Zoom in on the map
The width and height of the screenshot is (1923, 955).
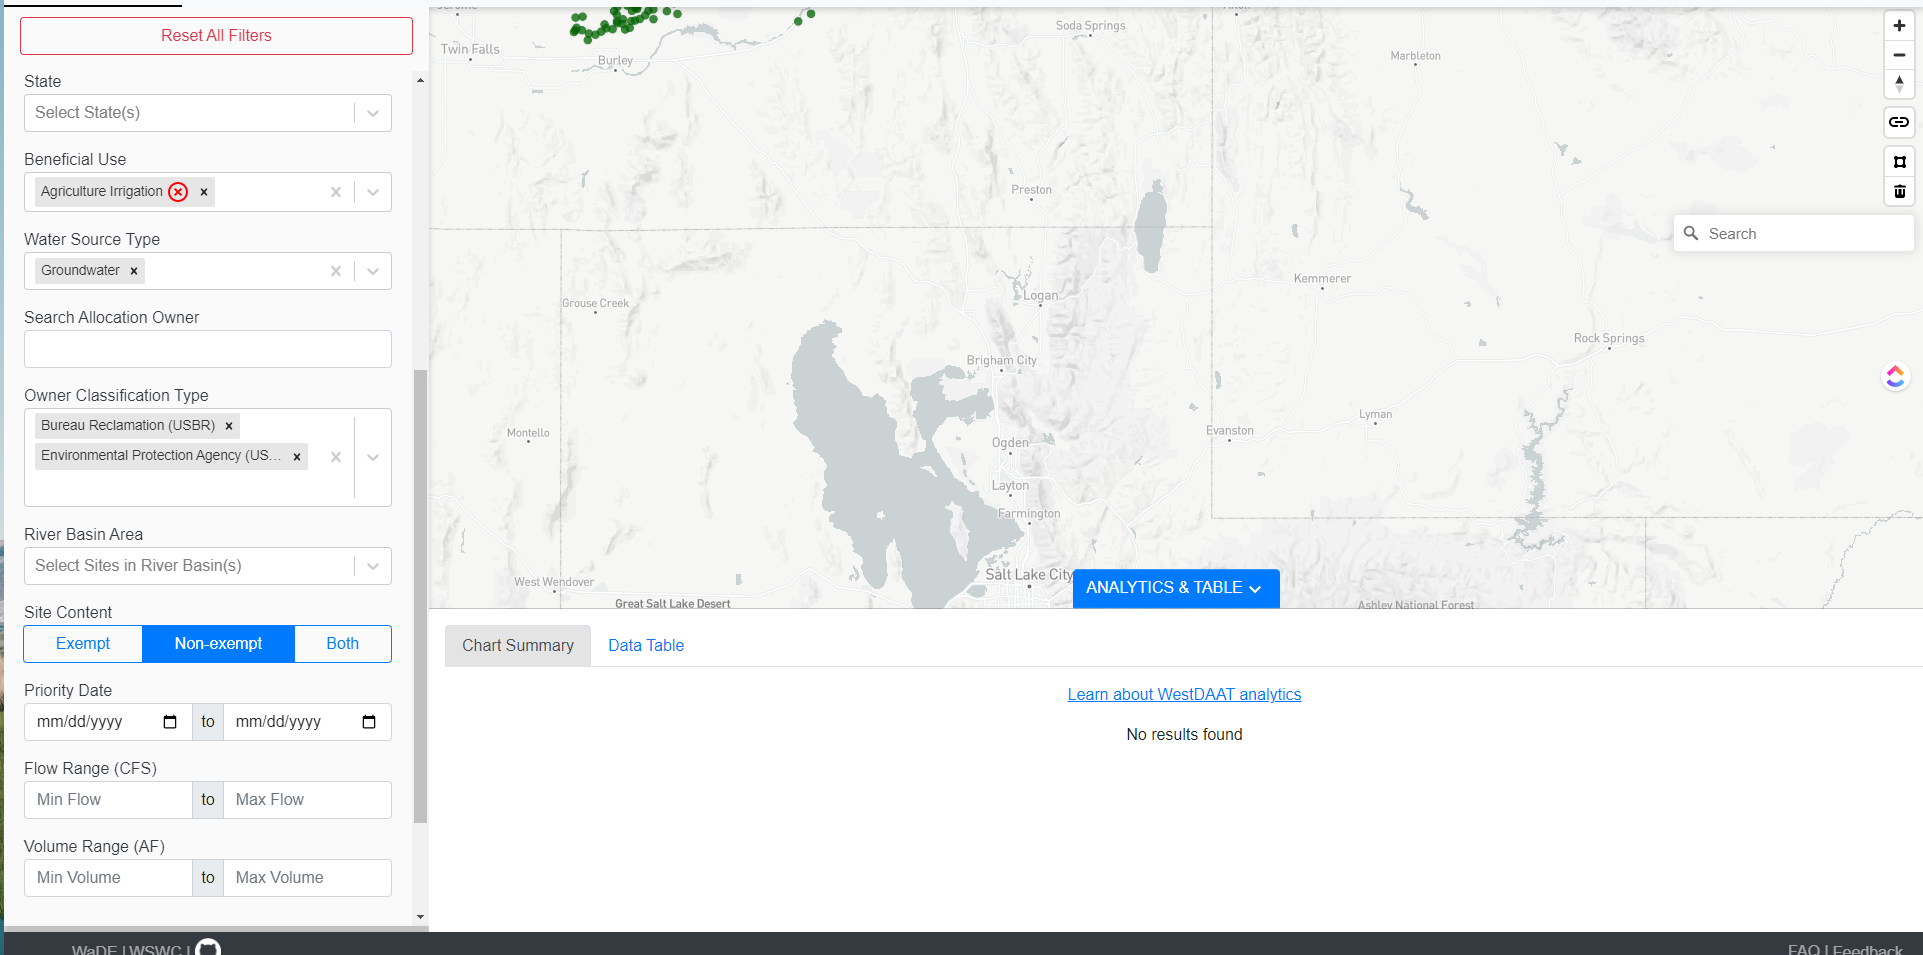click(1899, 25)
